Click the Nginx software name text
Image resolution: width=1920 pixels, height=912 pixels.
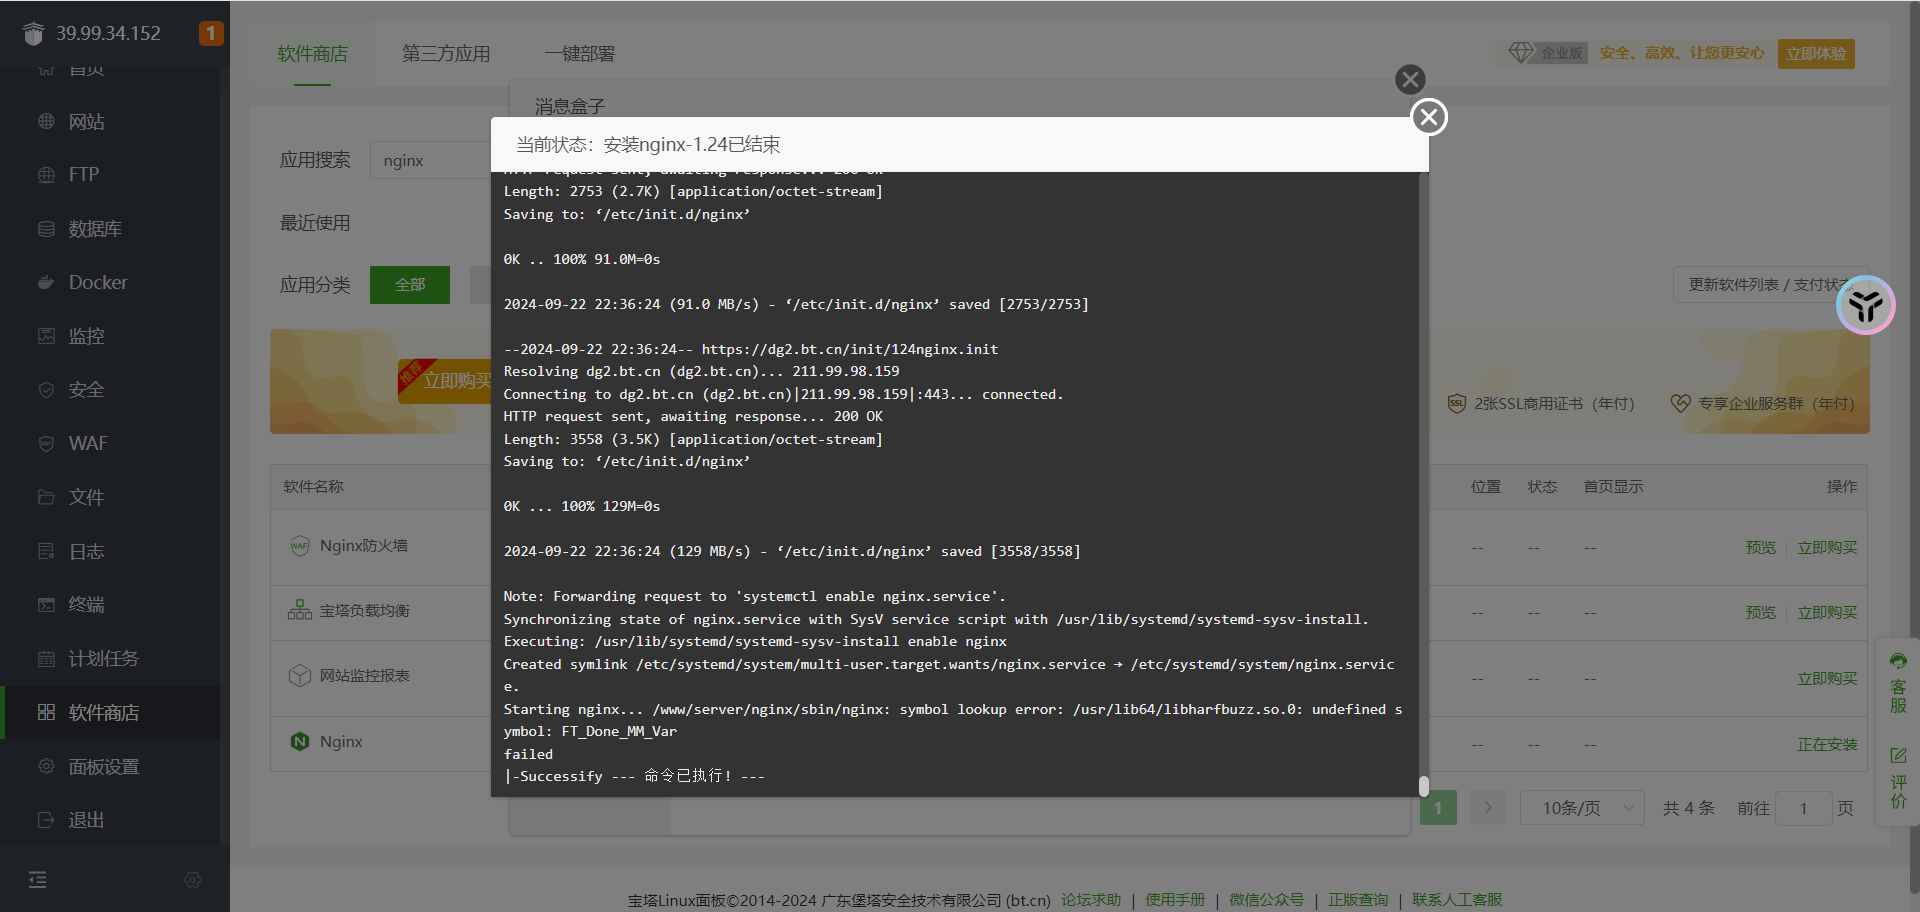coord(341,742)
